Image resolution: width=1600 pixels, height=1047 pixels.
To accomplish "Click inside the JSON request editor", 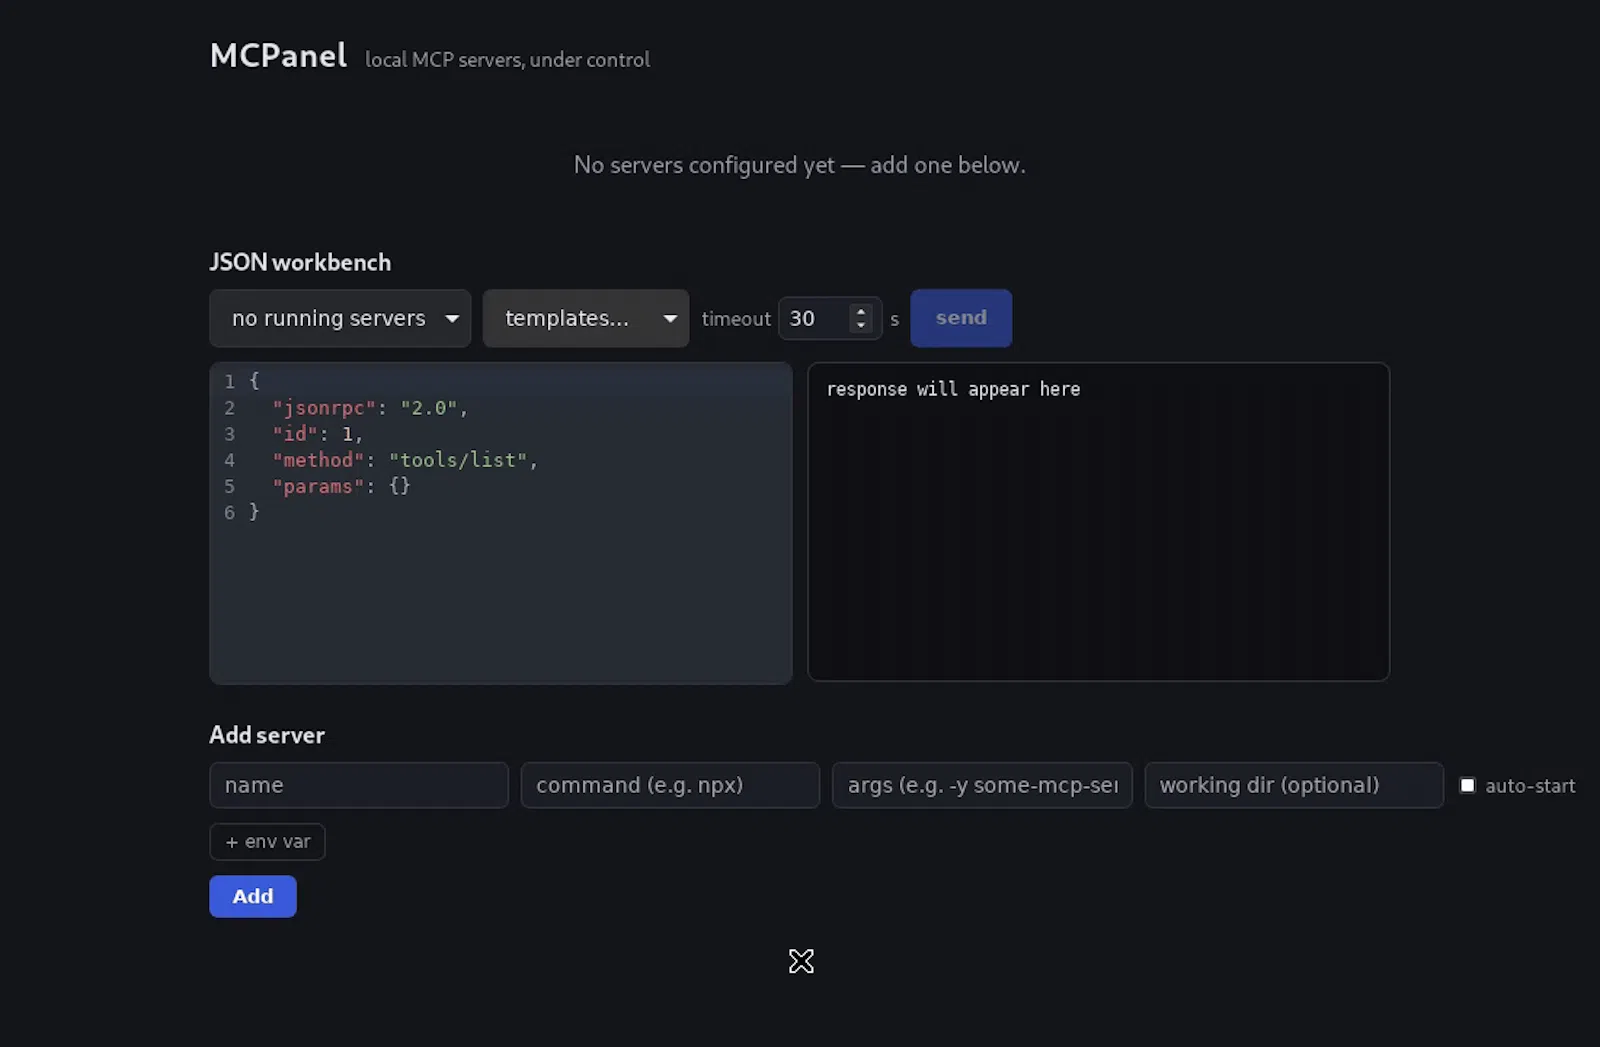I will coord(501,523).
